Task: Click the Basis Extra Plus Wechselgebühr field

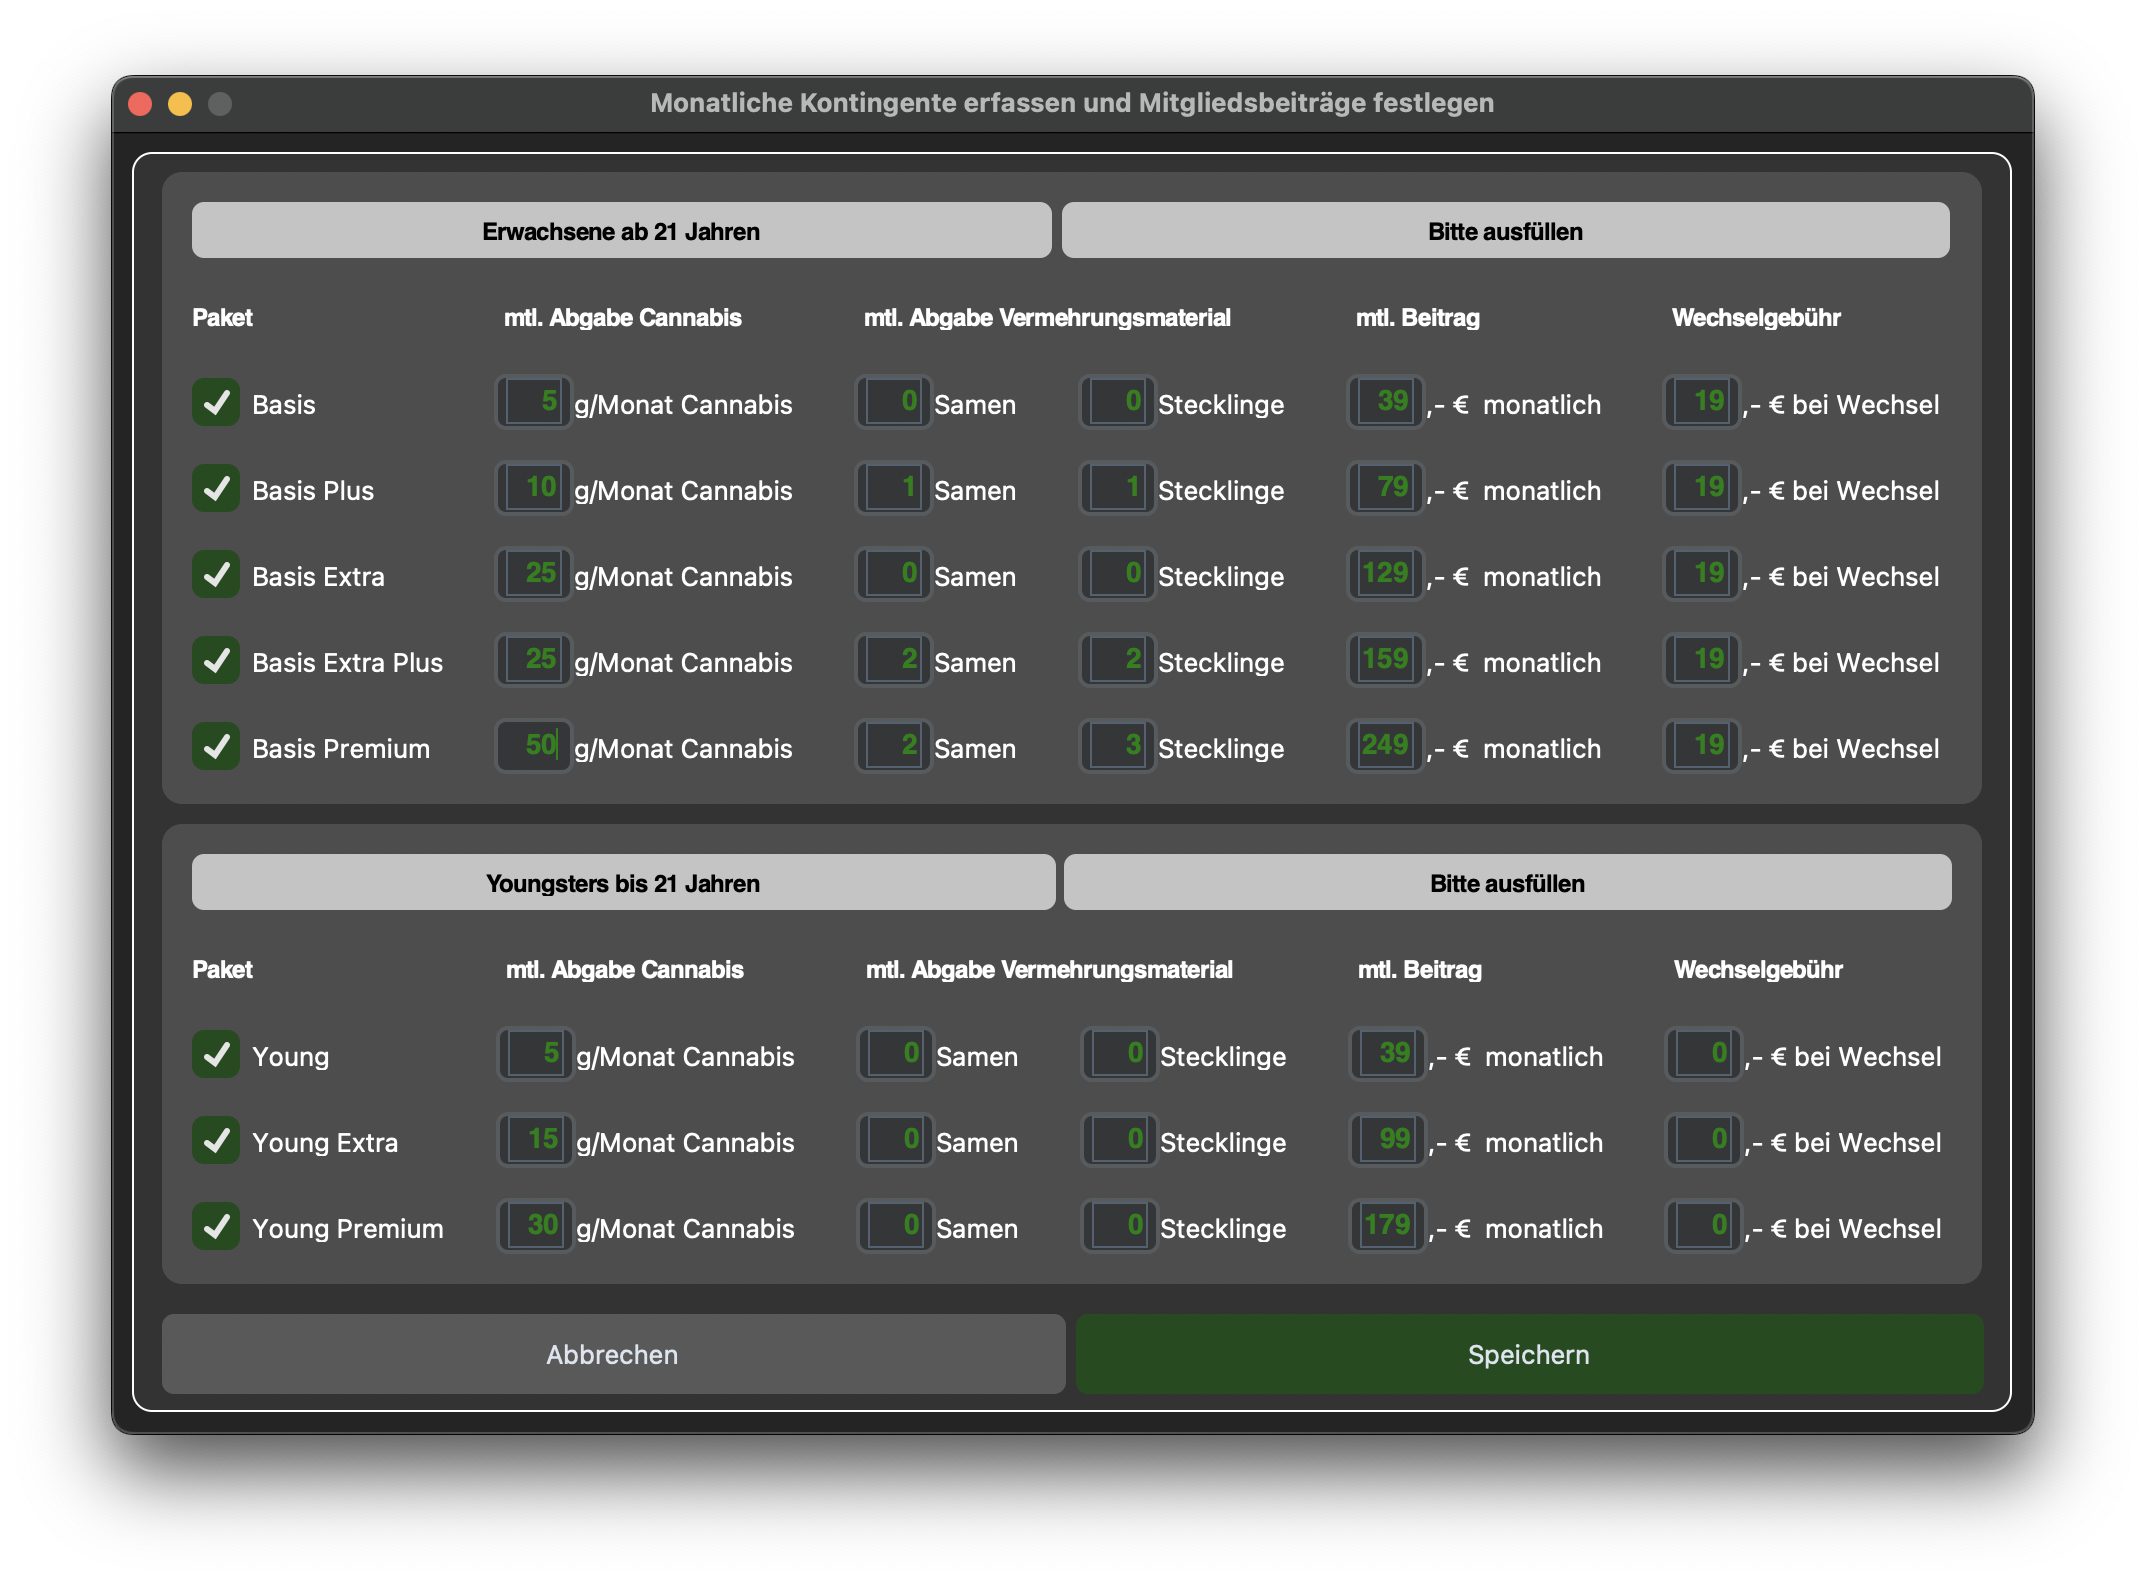Action: click(1702, 660)
